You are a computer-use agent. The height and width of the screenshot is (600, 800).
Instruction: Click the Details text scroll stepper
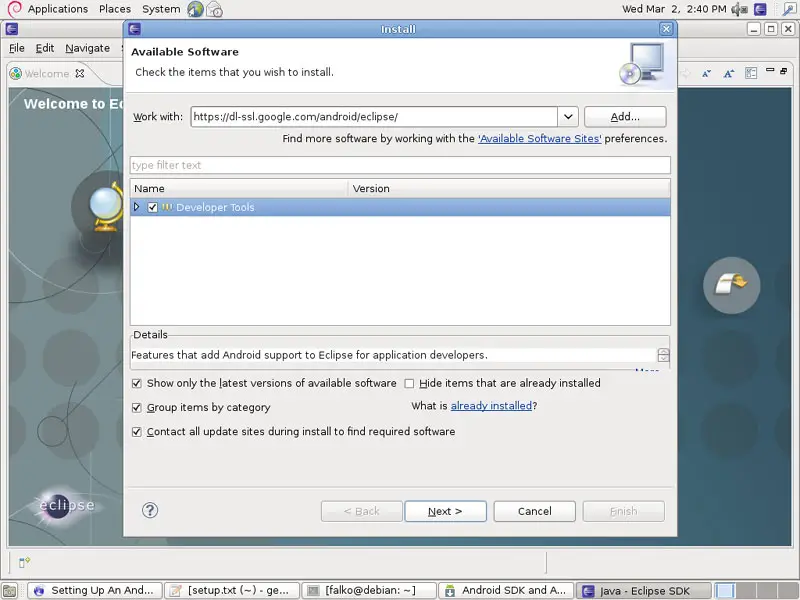pyautogui.click(x=663, y=355)
